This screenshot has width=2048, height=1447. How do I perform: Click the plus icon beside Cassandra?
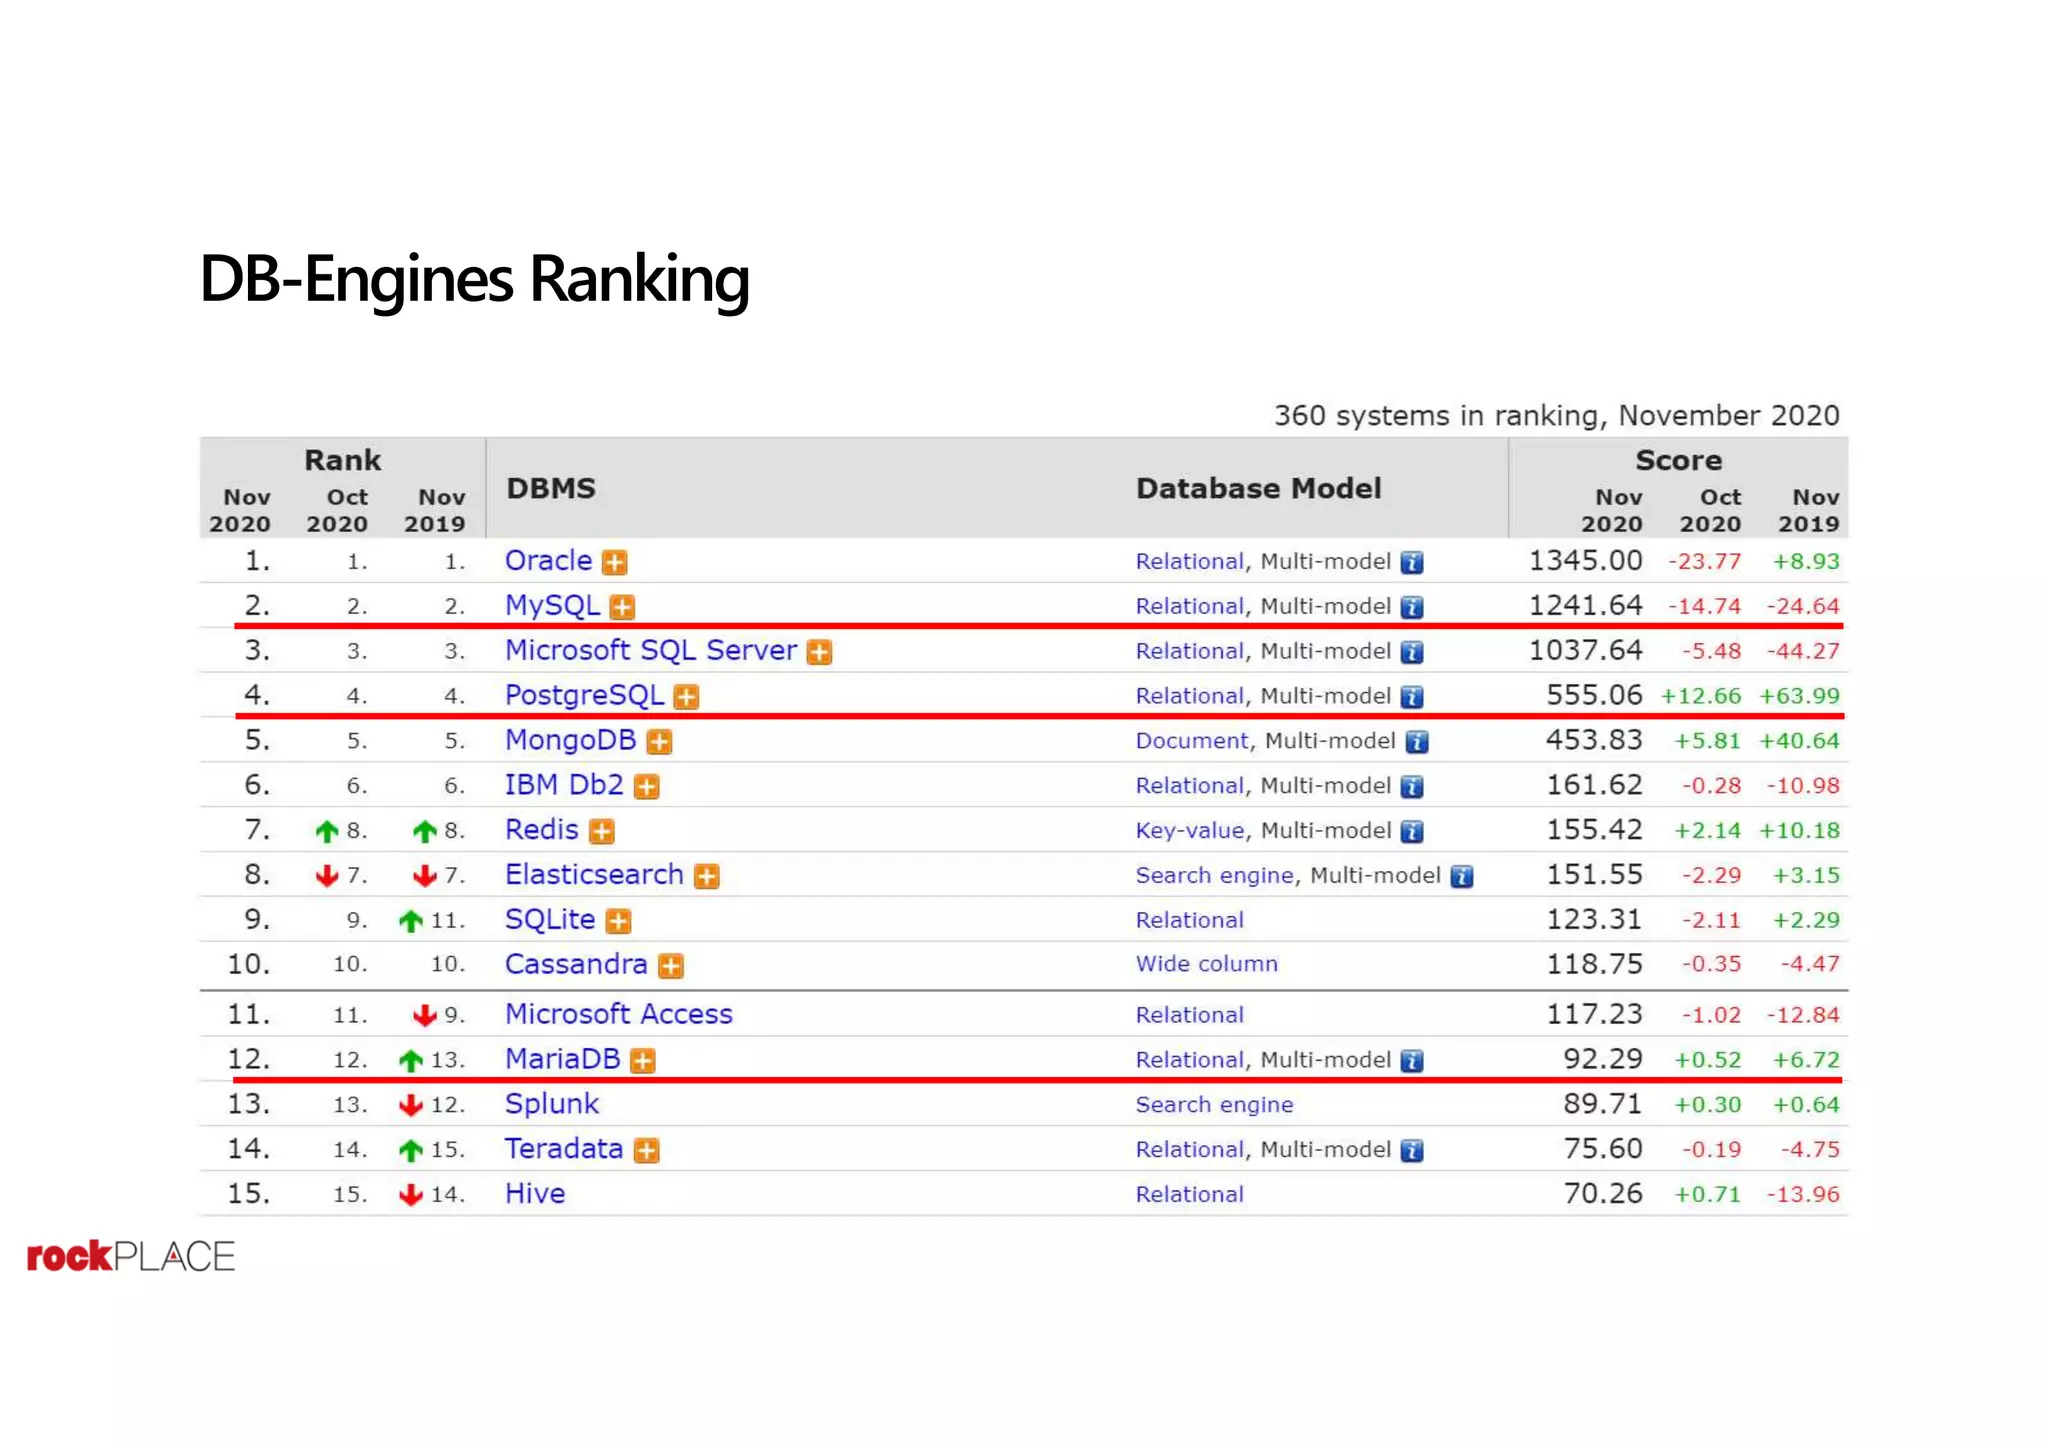coord(671,966)
